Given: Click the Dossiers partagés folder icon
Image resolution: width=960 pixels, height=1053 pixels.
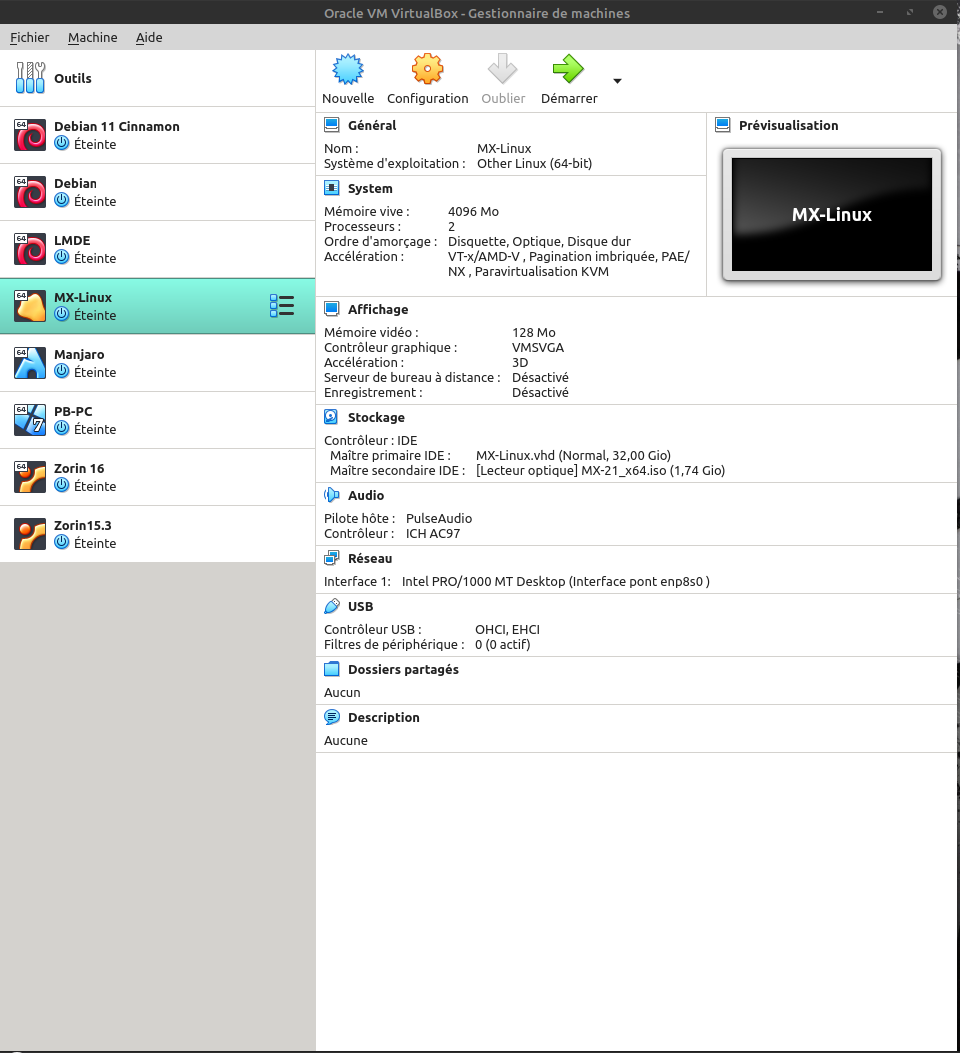Looking at the screenshot, I should [x=332, y=669].
